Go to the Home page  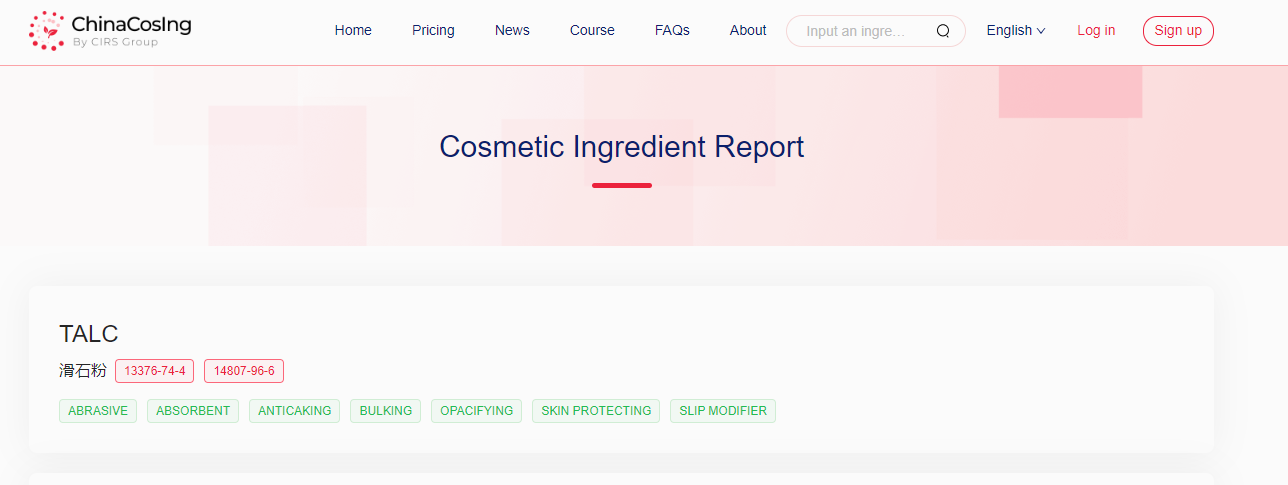pyautogui.click(x=353, y=31)
